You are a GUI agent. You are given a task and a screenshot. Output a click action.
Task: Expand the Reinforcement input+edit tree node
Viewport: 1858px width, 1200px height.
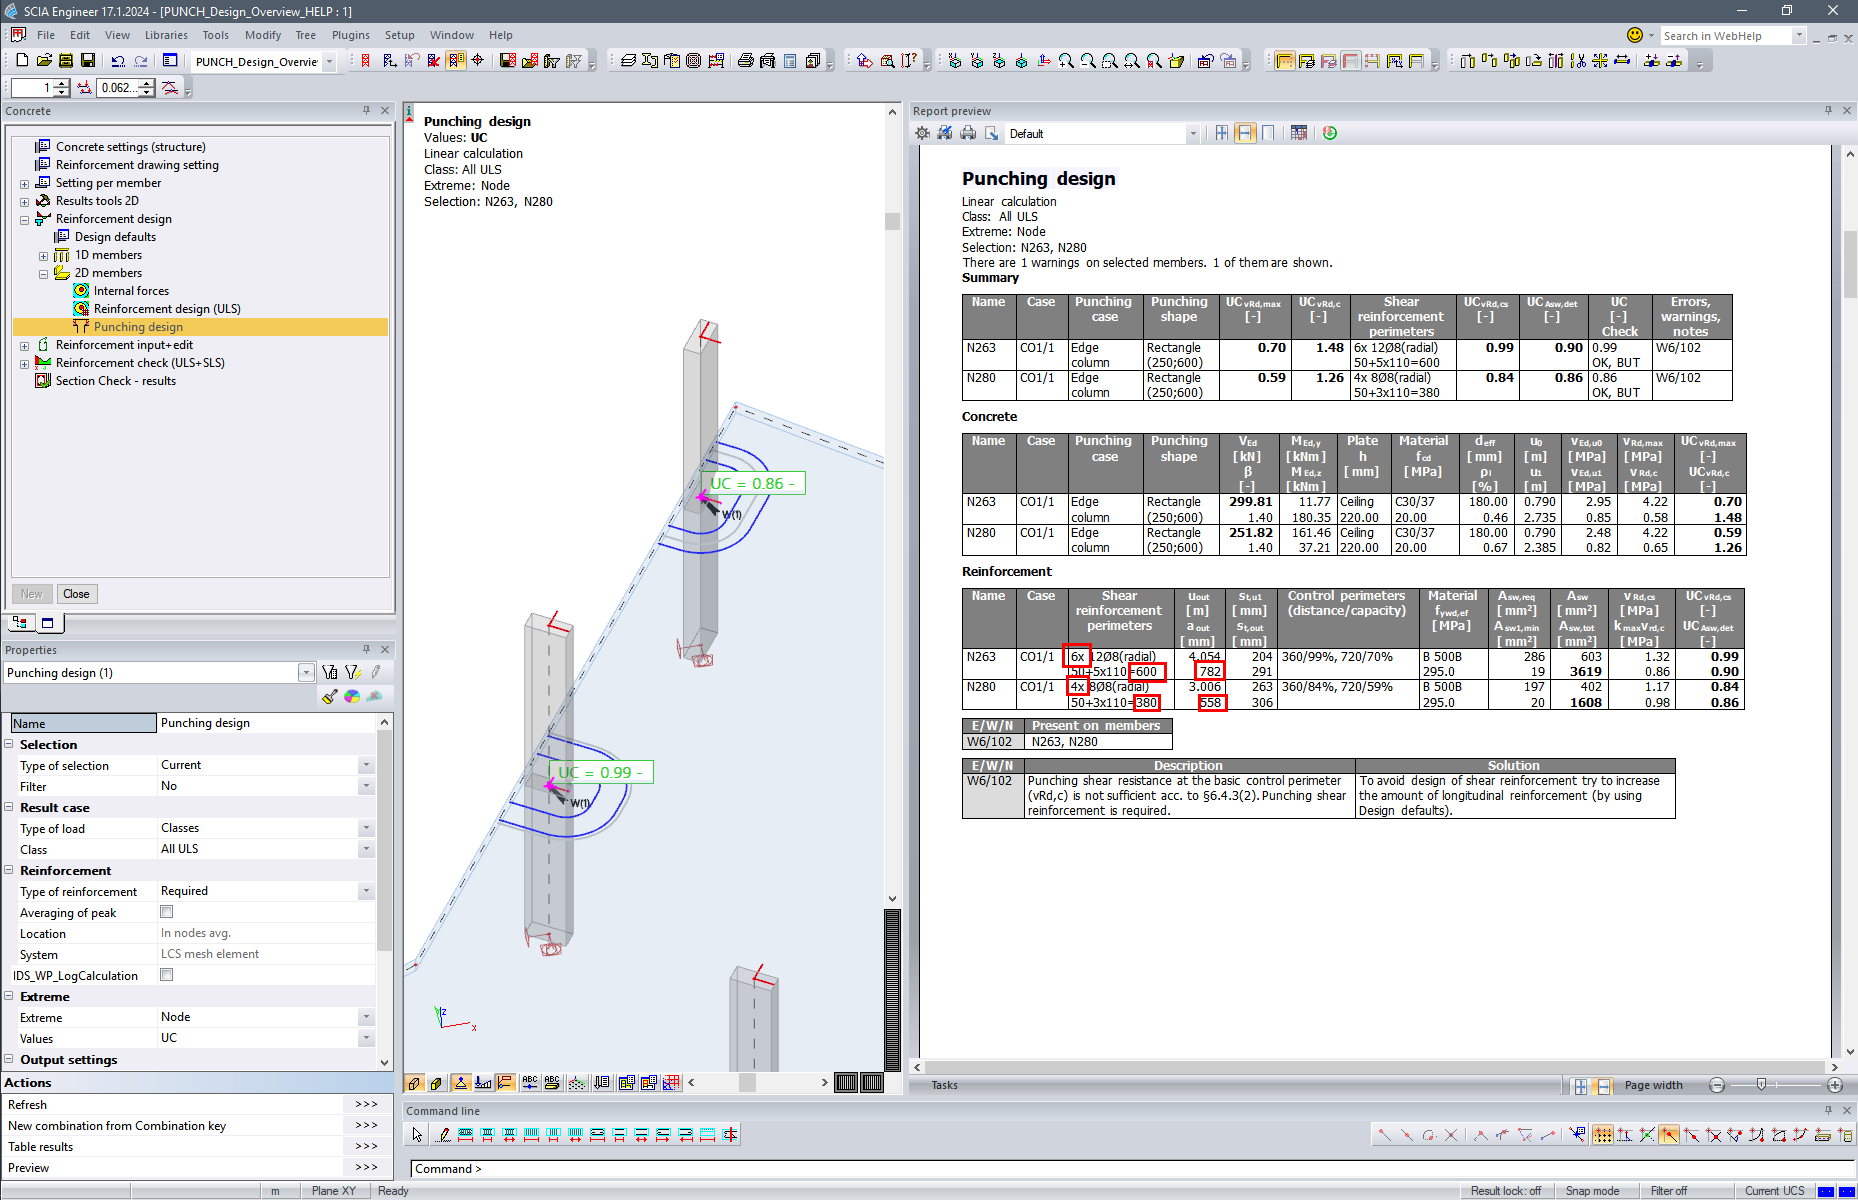point(25,345)
